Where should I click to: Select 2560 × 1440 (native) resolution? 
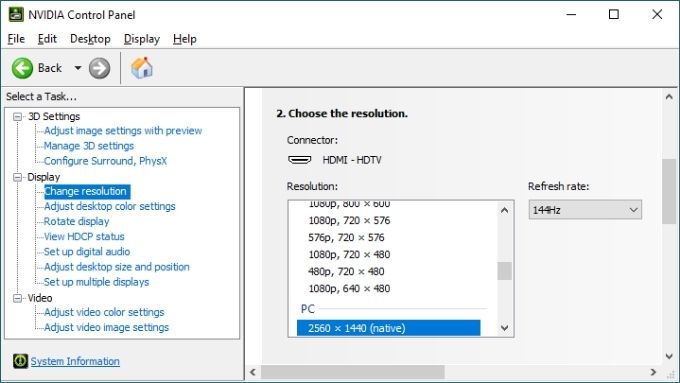pyautogui.click(x=389, y=328)
